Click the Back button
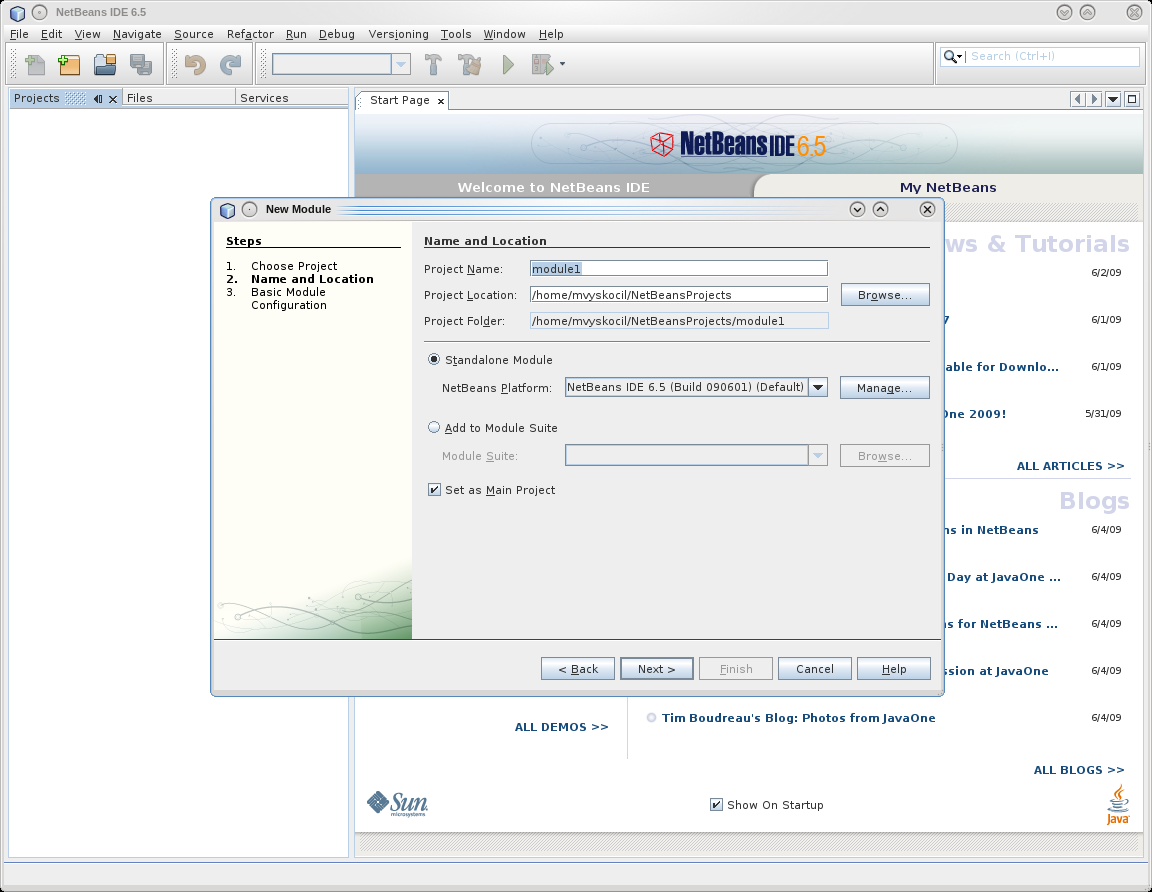The image size is (1152, 892). pyautogui.click(x=577, y=669)
